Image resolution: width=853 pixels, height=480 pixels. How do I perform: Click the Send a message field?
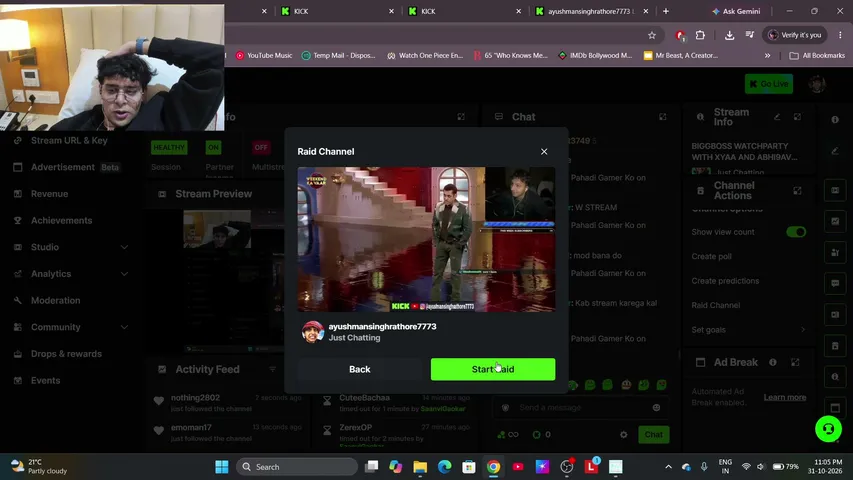coord(582,408)
